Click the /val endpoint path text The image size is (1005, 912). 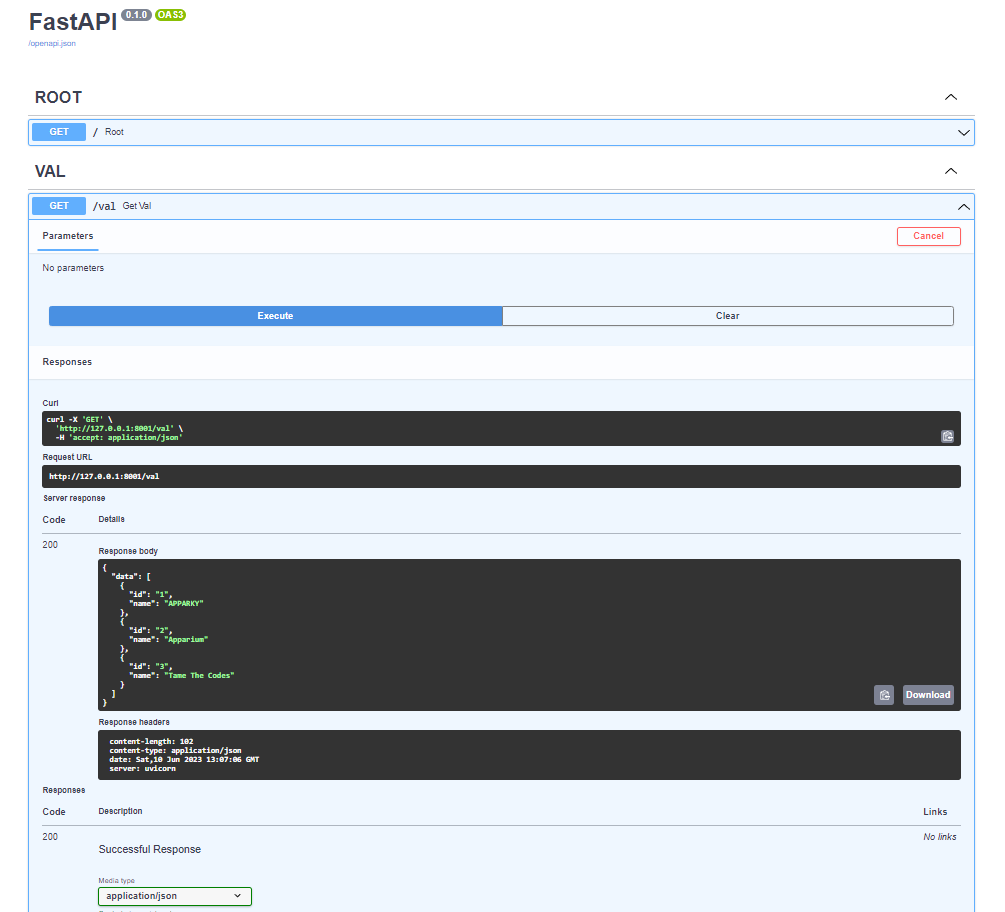104,206
